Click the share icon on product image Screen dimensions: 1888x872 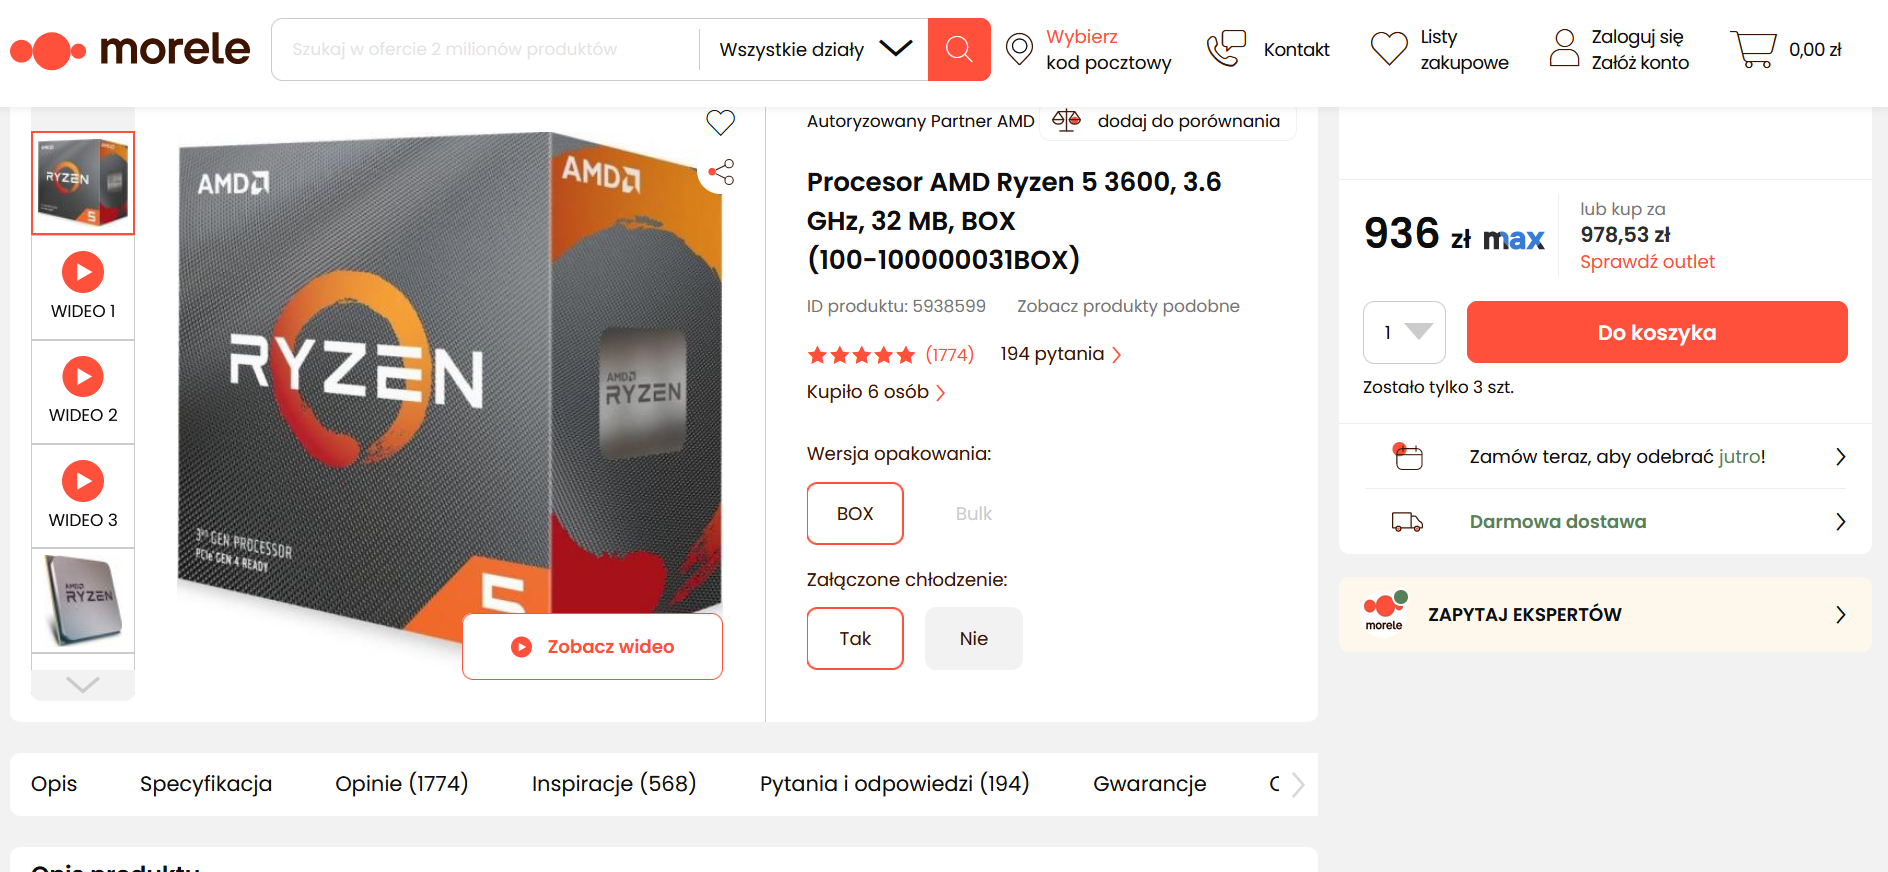tap(721, 173)
